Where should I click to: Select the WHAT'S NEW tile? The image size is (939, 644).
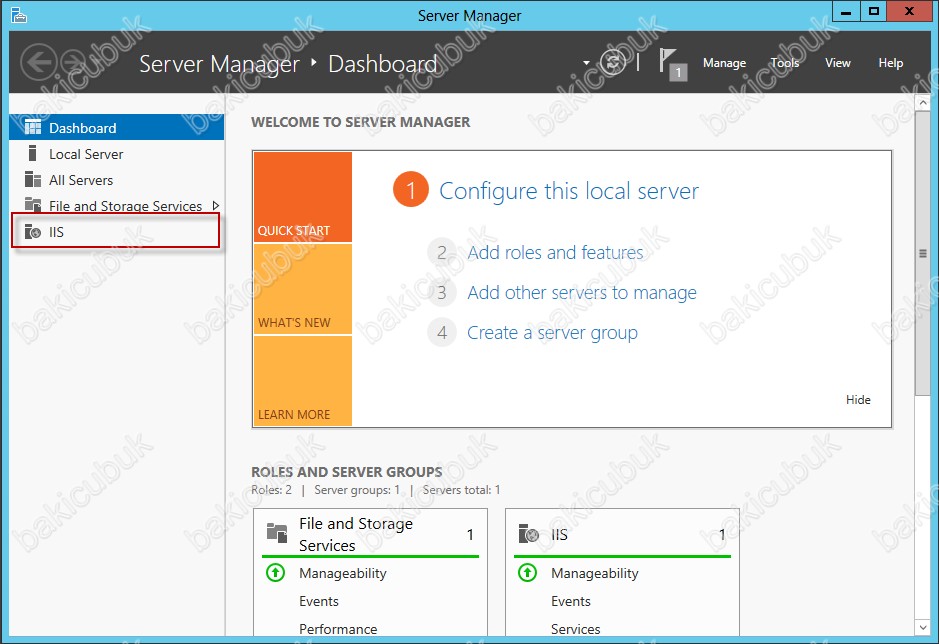pyautogui.click(x=302, y=289)
